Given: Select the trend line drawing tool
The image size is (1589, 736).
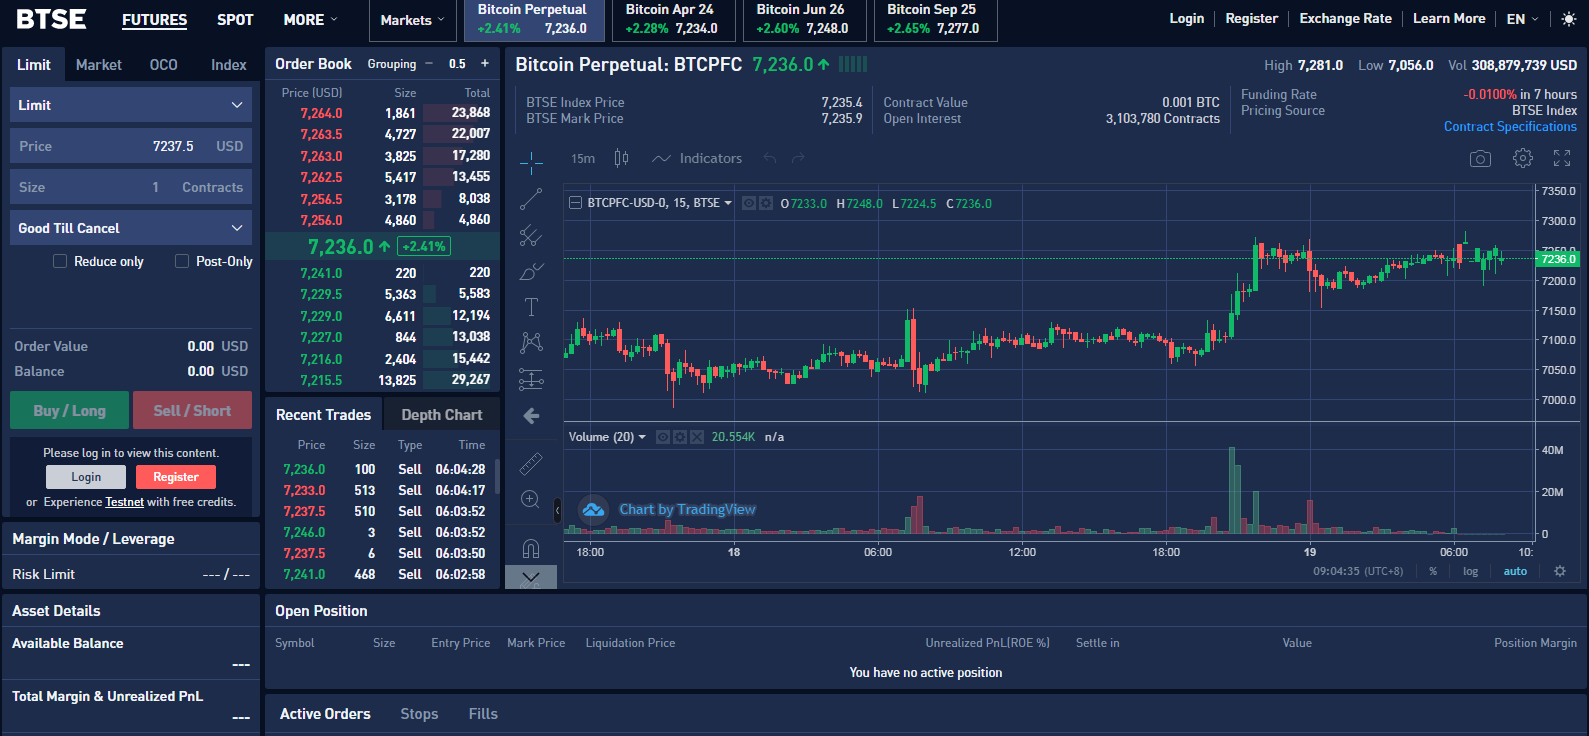Looking at the screenshot, I should click(531, 199).
